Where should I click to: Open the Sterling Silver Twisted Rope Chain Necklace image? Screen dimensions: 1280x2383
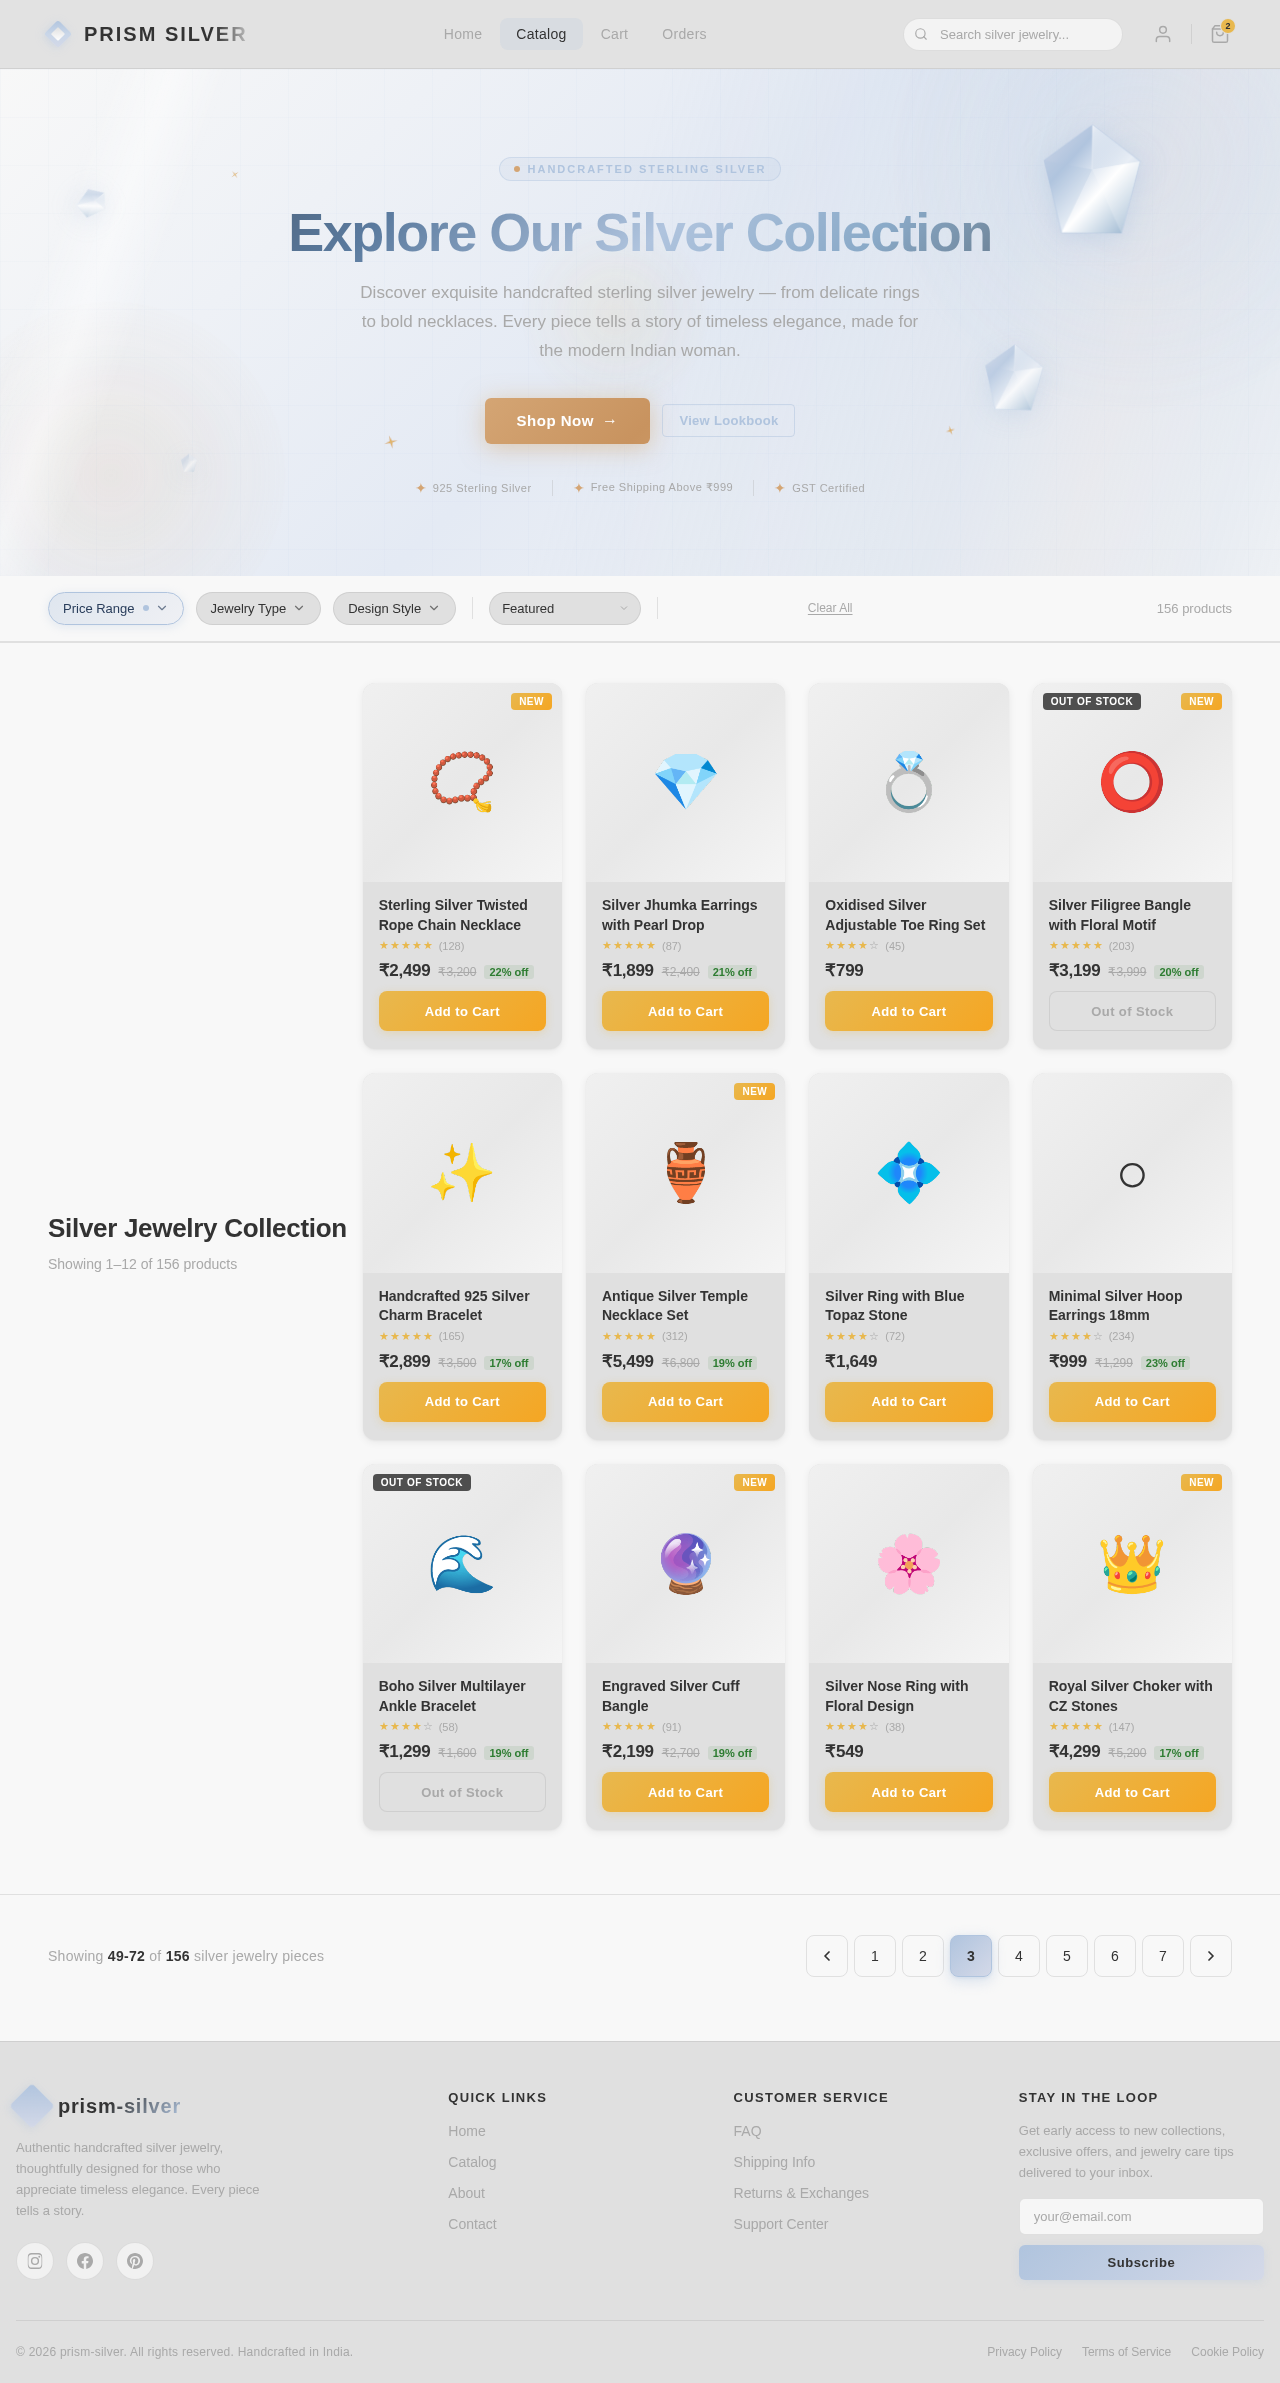pyautogui.click(x=462, y=782)
